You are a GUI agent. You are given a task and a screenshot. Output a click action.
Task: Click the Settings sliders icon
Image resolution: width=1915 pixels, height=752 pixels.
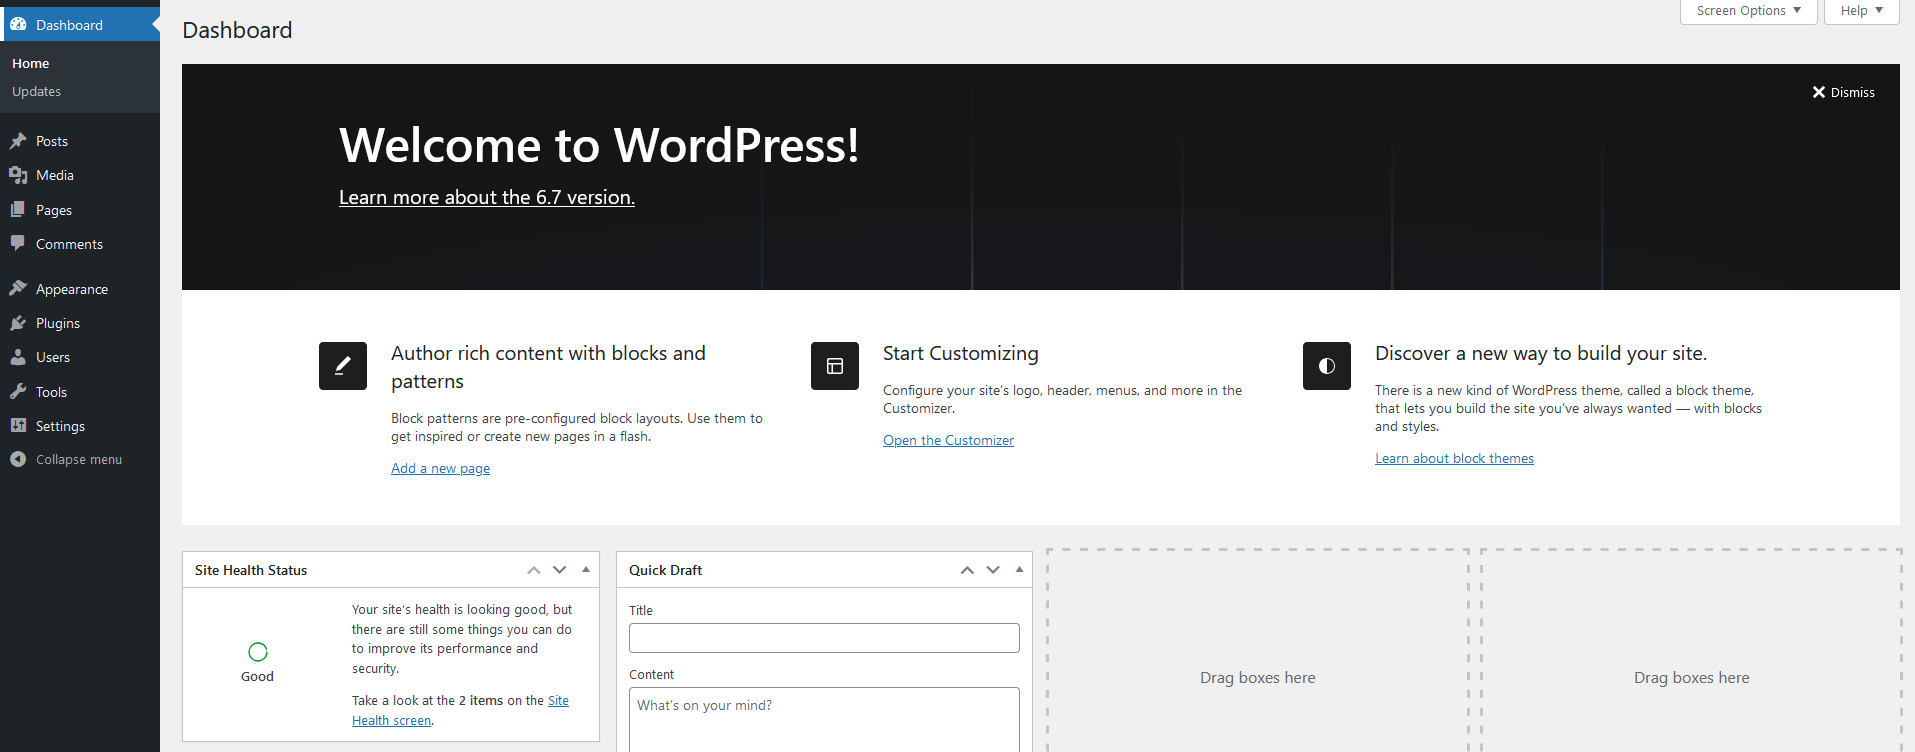[18, 425]
